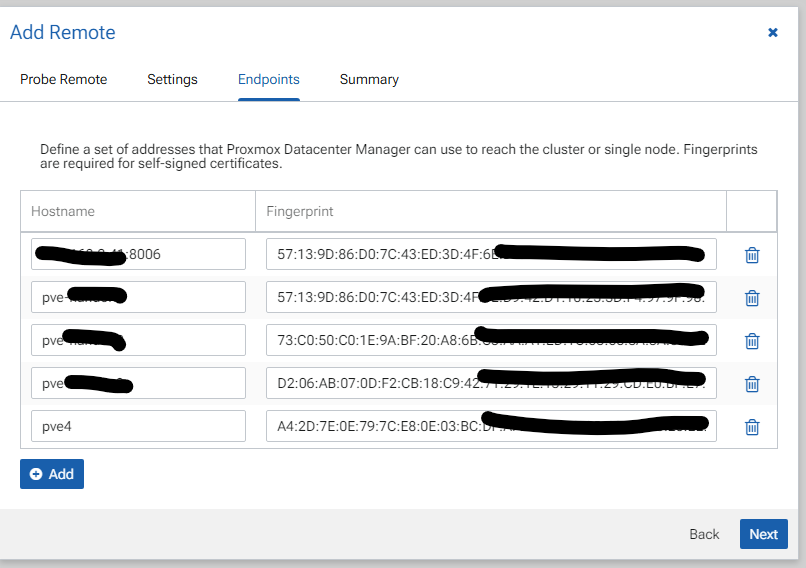This screenshot has height=568, width=806.
Task: Close the Add Remote dialog
Action: click(773, 32)
